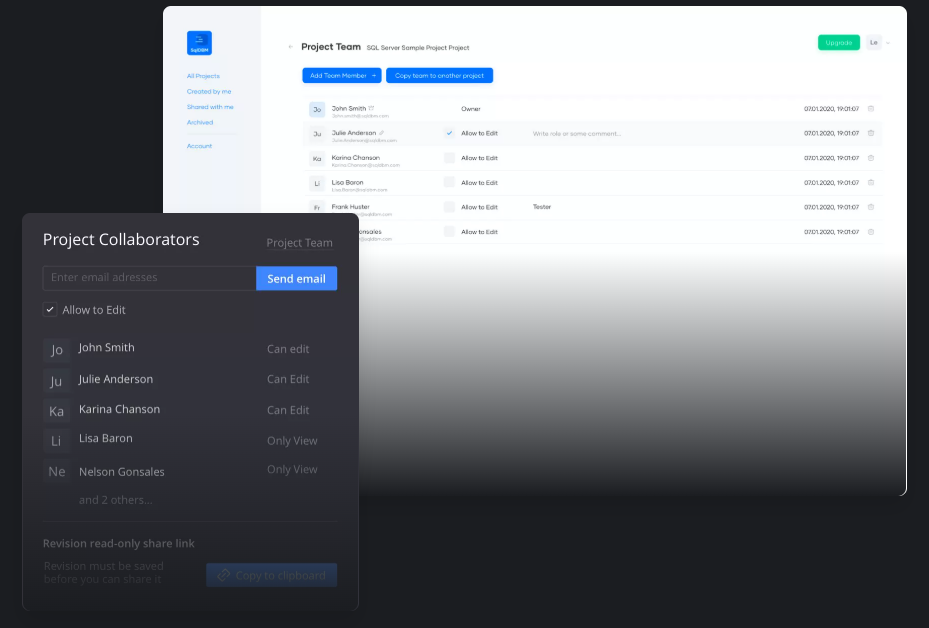Delete John Smith using the trash icon
Screen dimensions: 929x628
click(x=870, y=108)
